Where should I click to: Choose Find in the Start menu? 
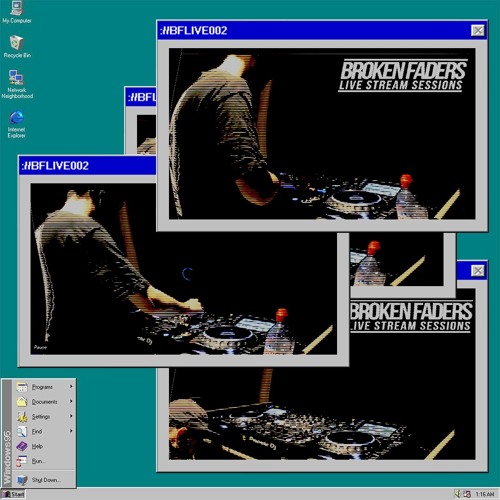pyautogui.click(x=44, y=431)
